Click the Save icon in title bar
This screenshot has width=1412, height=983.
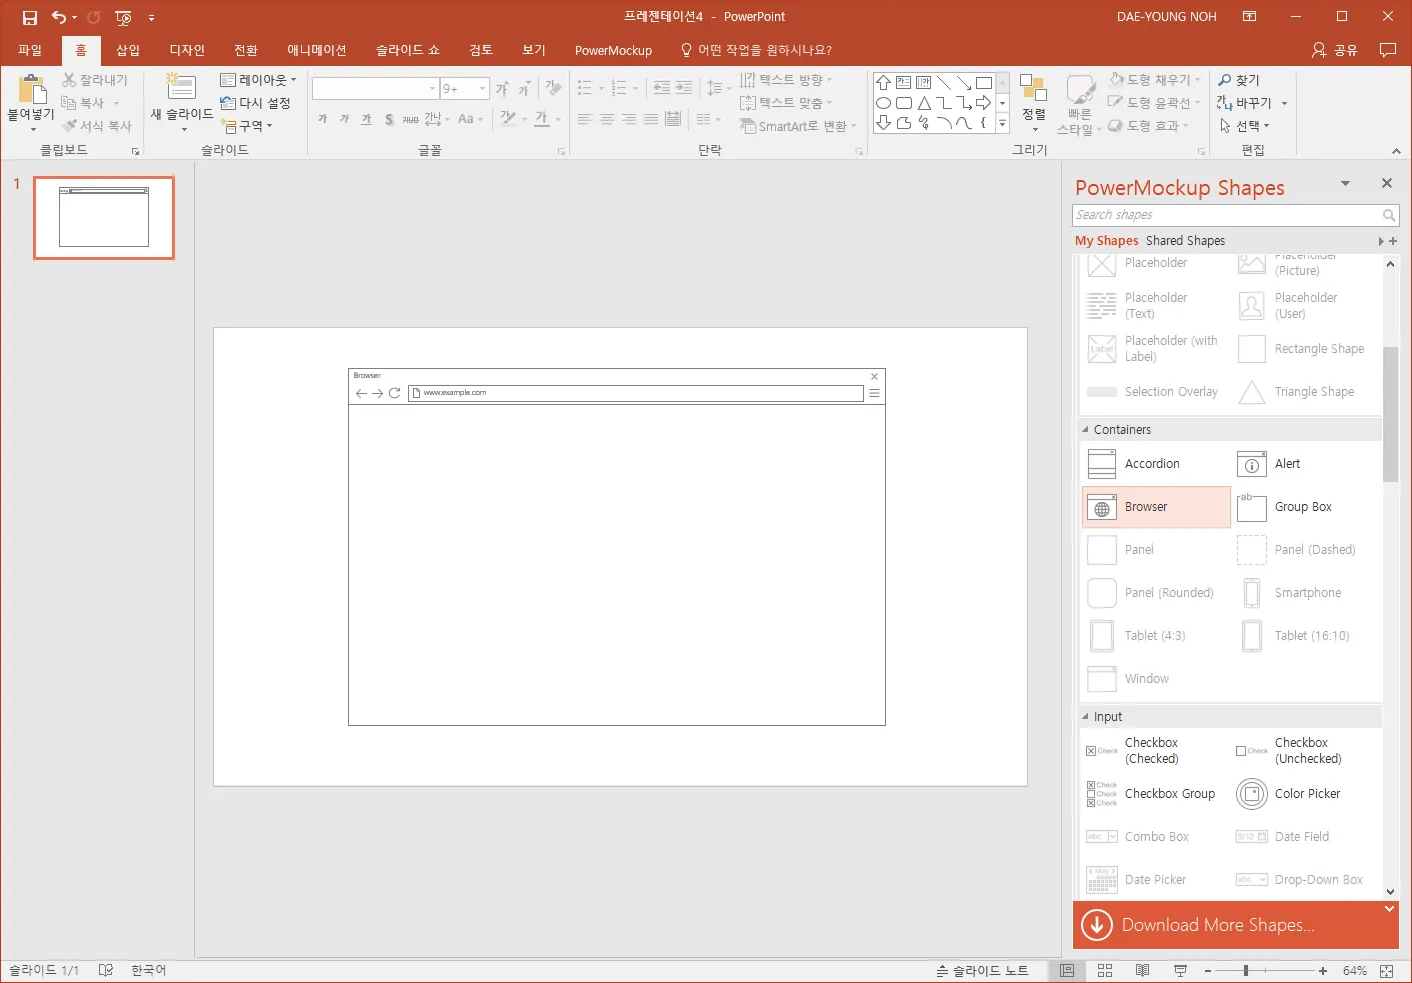click(30, 17)
